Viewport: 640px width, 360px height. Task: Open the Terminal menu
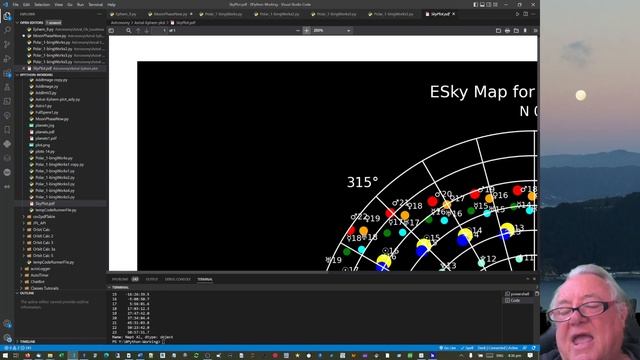click(96, 4)
